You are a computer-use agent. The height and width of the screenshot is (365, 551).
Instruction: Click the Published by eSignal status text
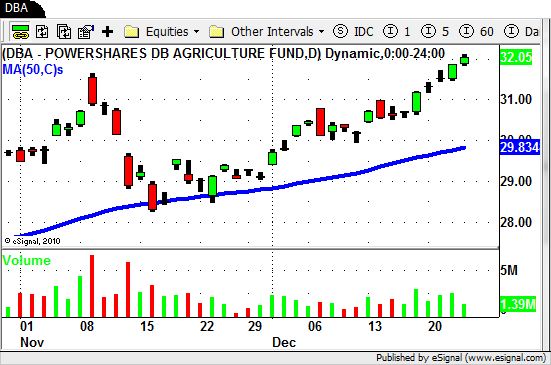[461, 358]
